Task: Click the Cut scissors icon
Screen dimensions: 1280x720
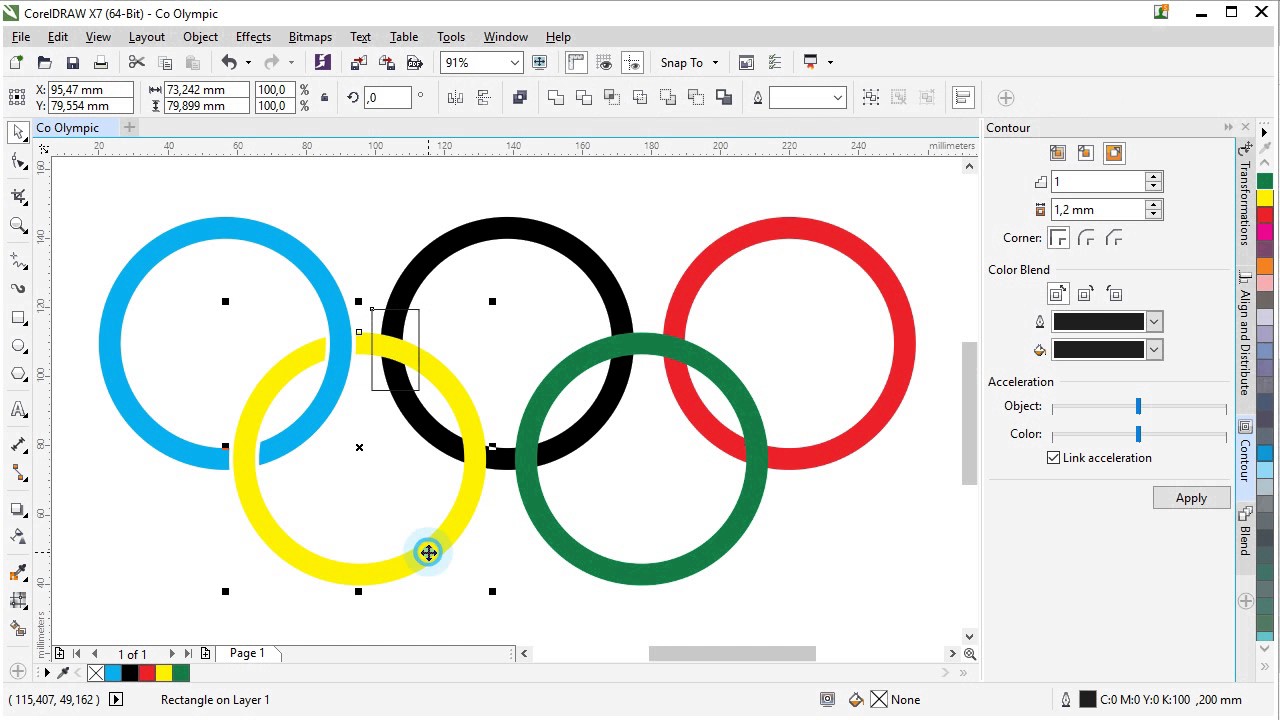Action: click(x=137, y=63)
